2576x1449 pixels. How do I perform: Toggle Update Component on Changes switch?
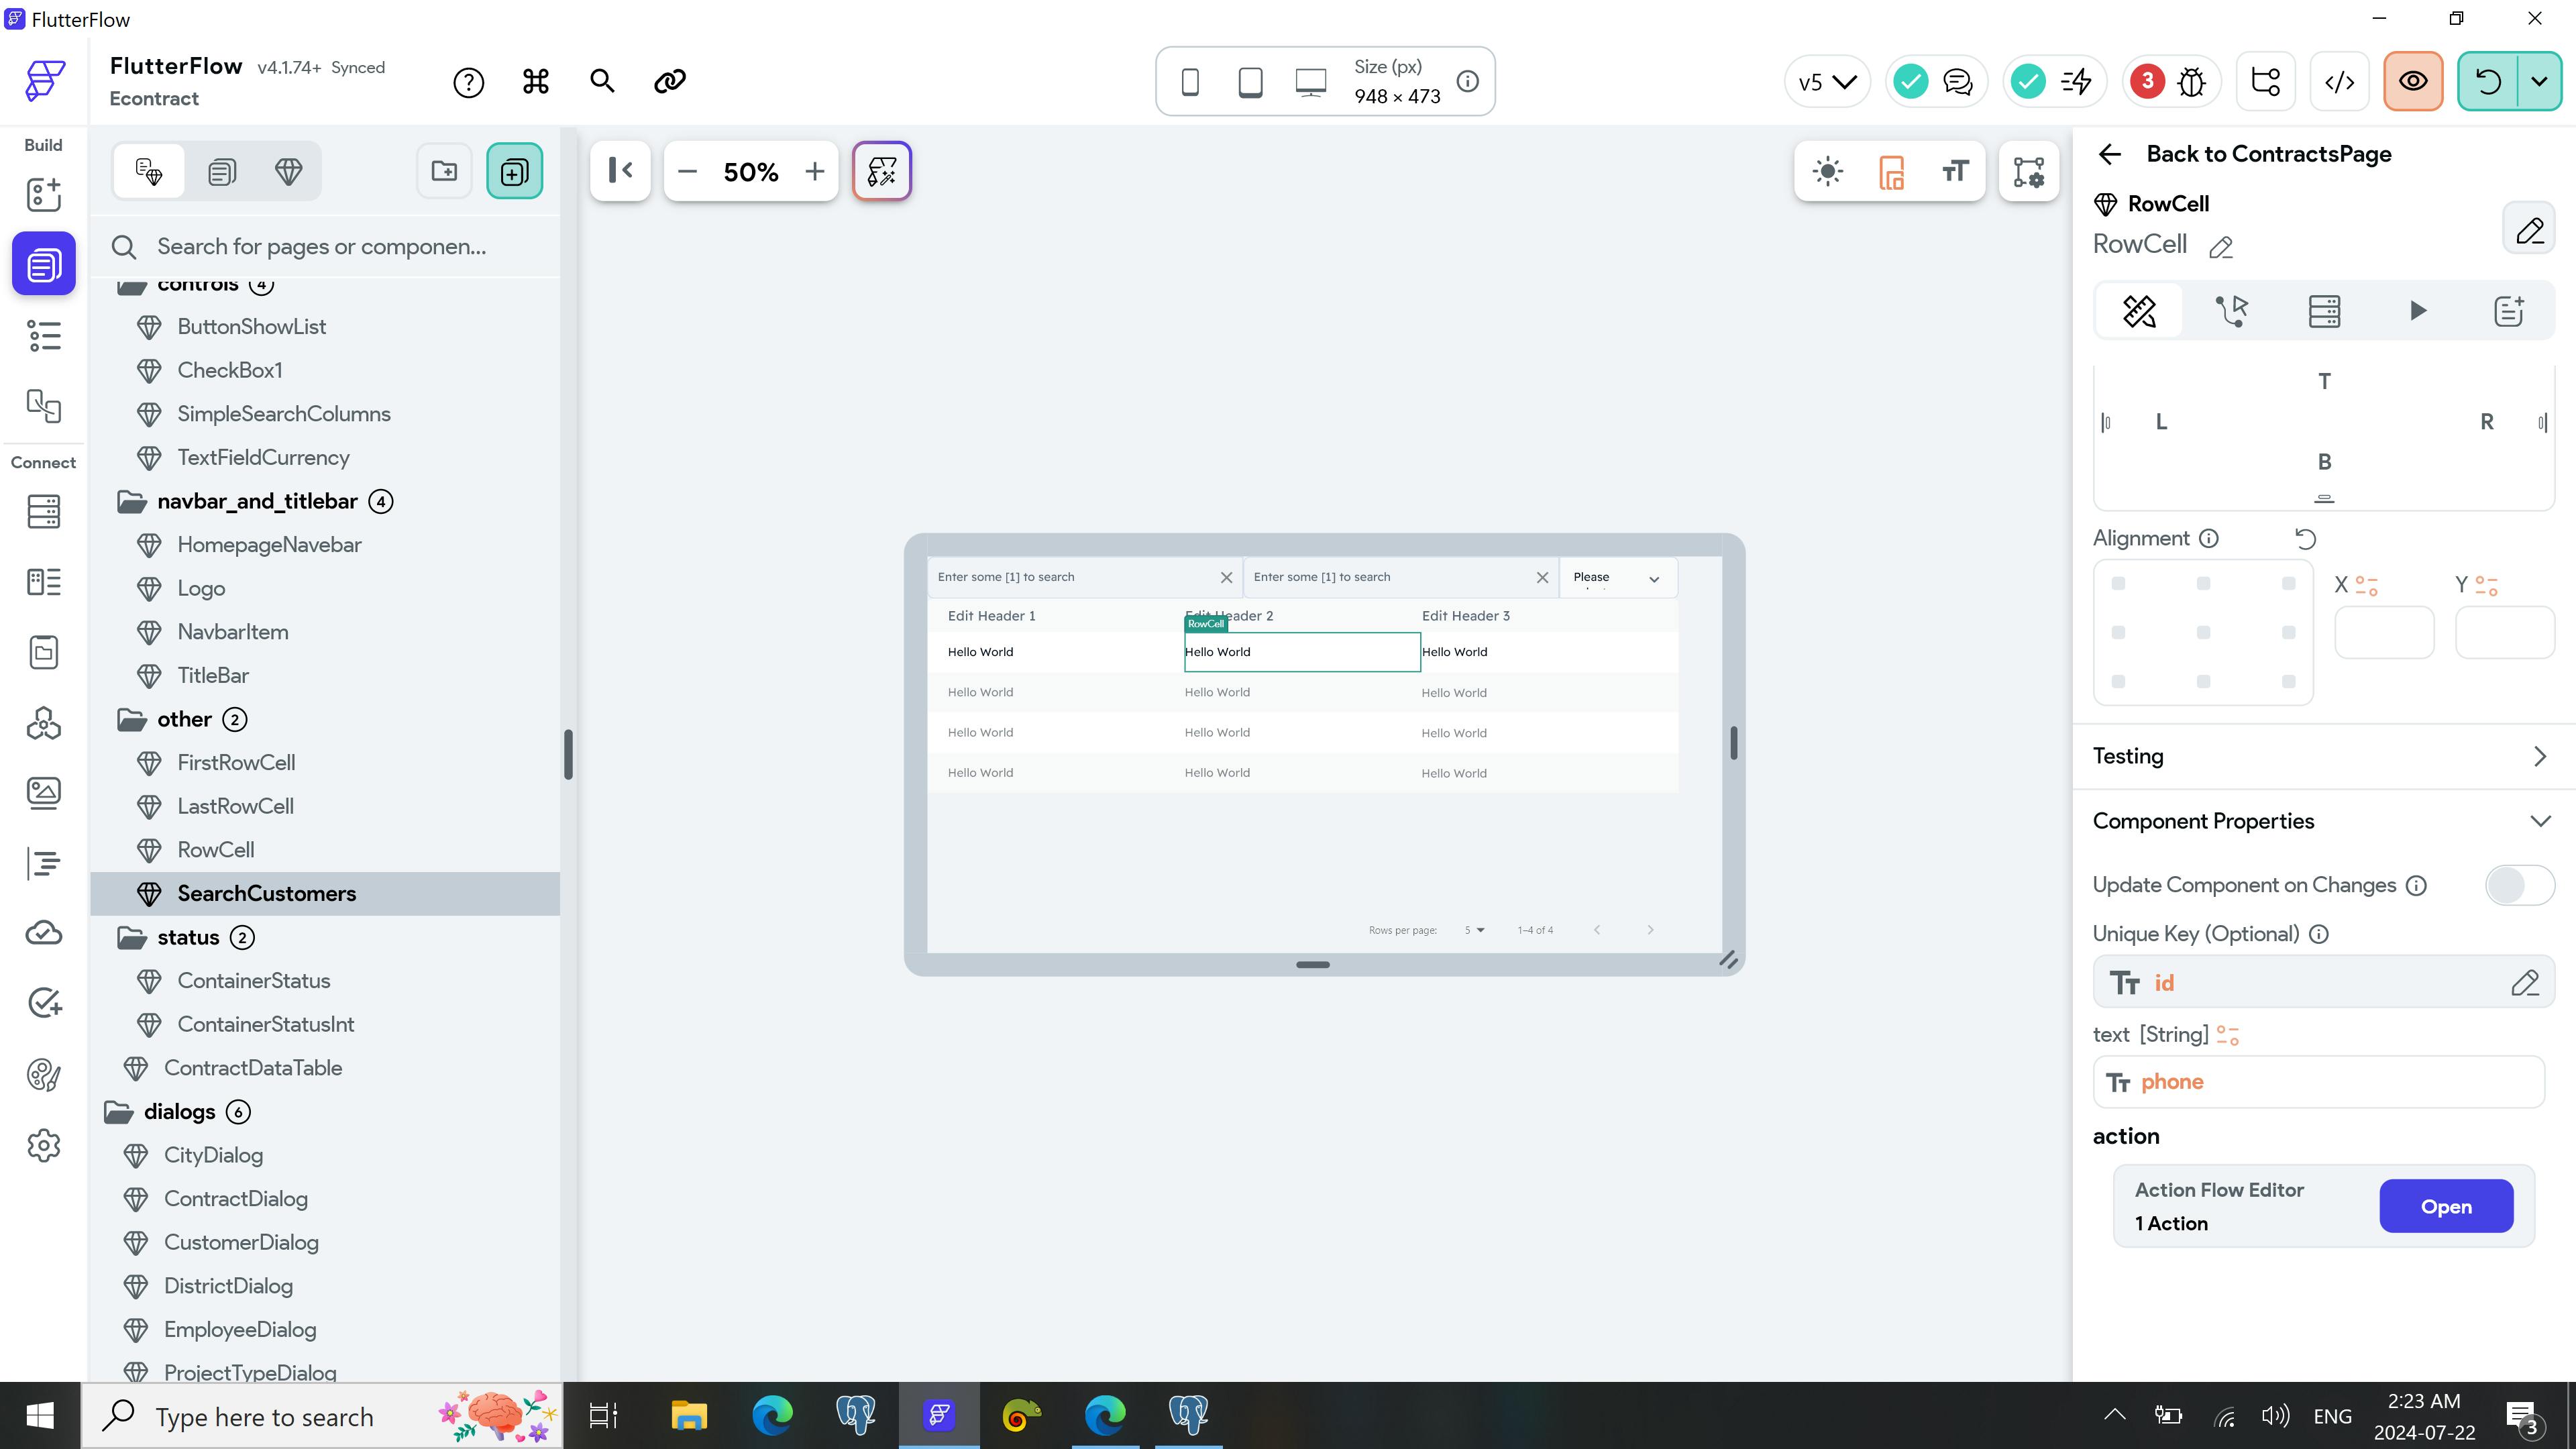pyautogui.click(x=2518, y=885)
